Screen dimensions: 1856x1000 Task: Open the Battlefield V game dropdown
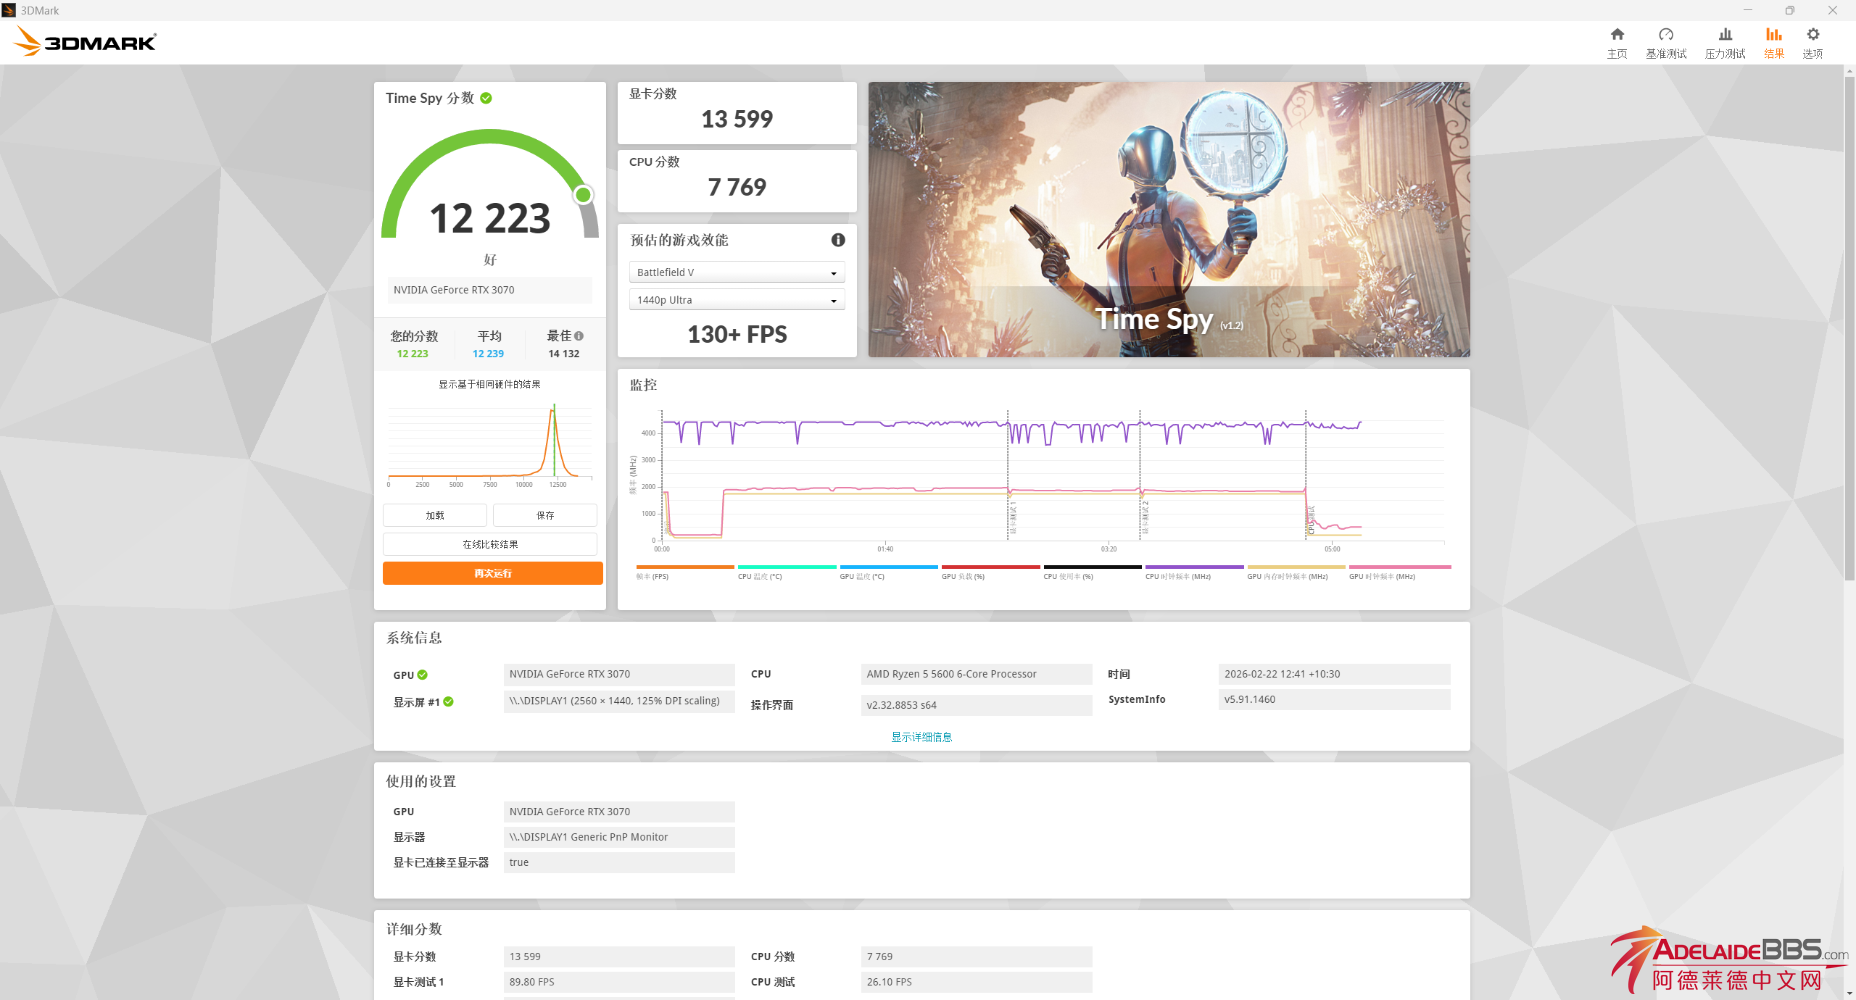click(x=736, y=272)
